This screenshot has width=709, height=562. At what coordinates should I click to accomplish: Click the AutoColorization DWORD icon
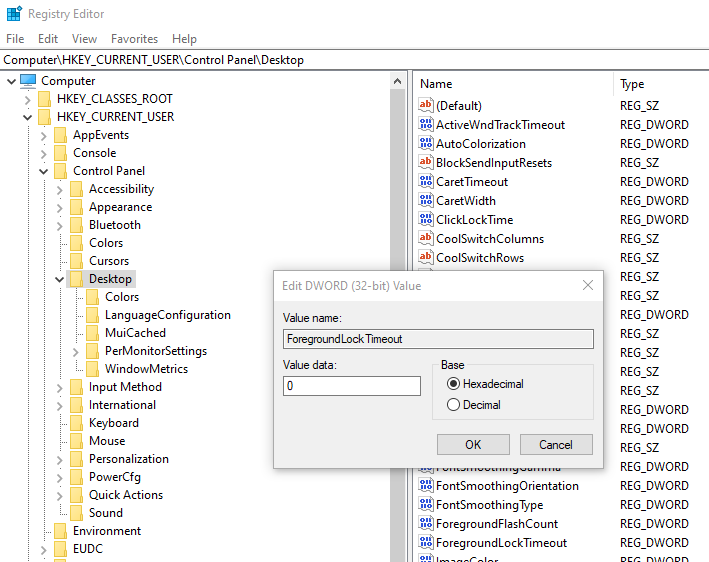point(425,143)
